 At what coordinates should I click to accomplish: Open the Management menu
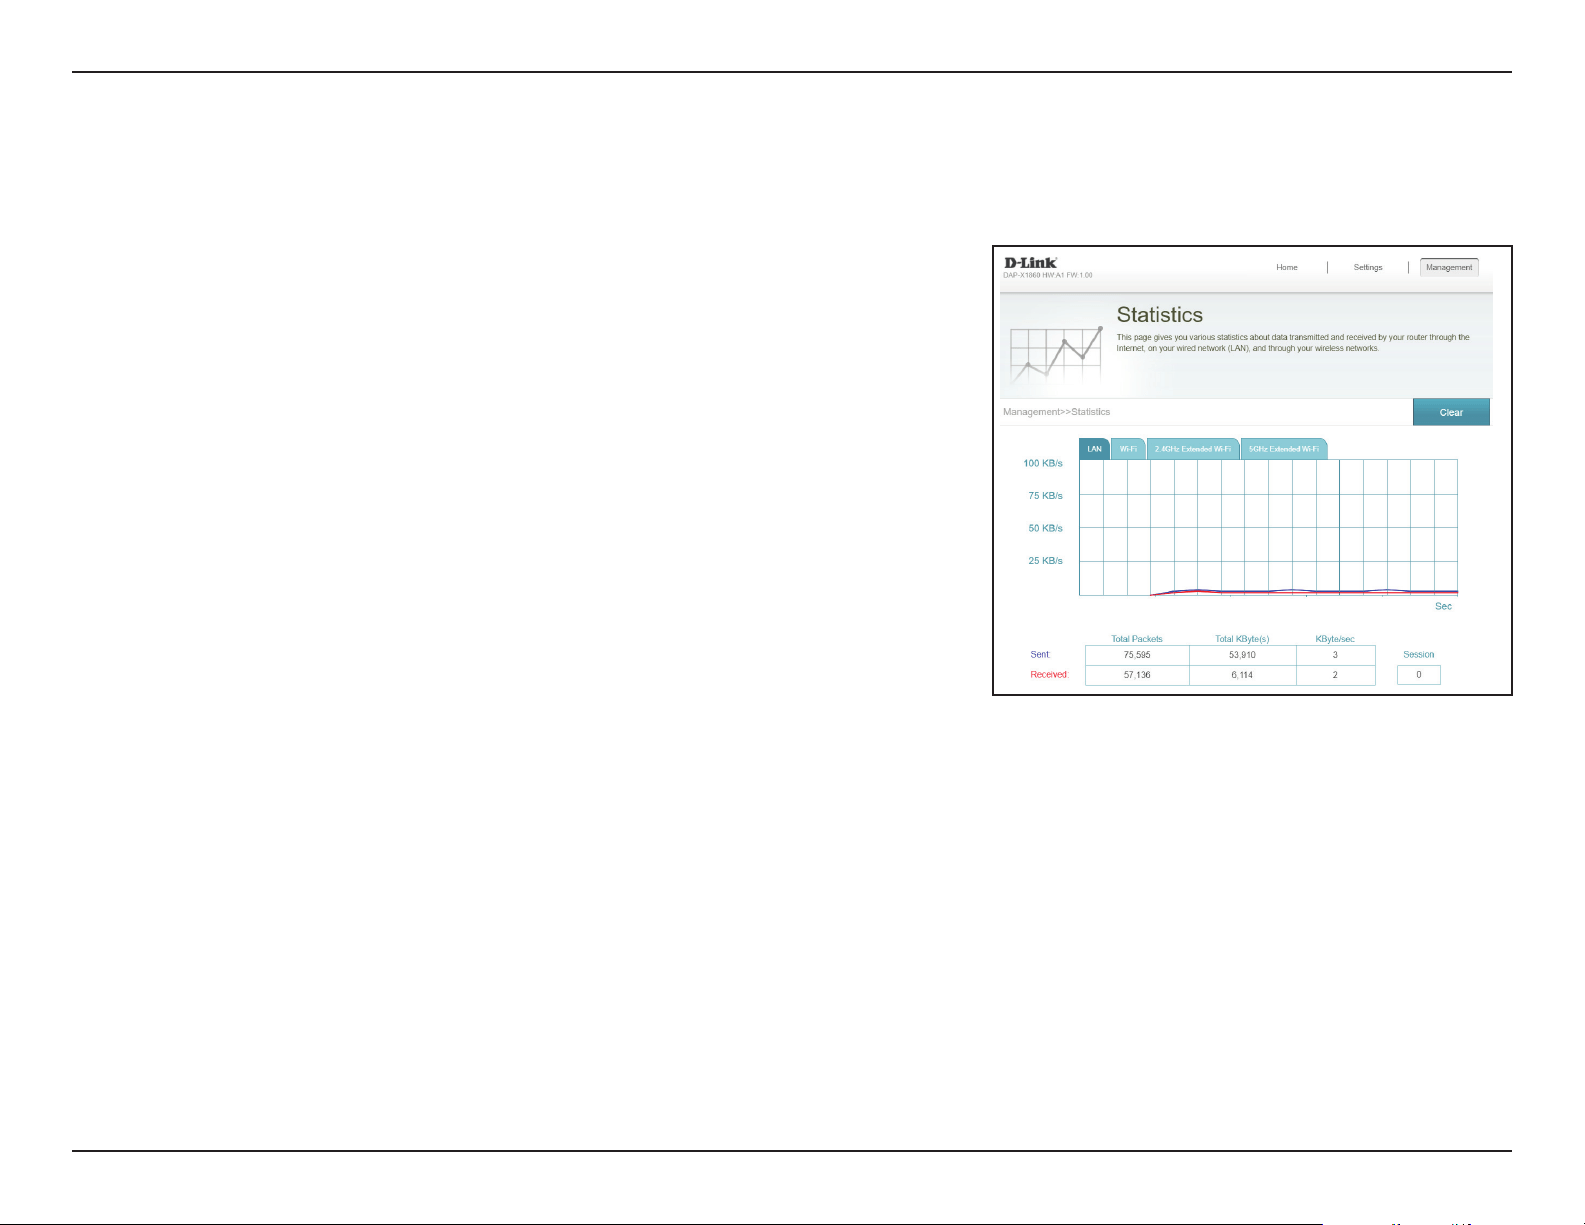(1449, 267)
